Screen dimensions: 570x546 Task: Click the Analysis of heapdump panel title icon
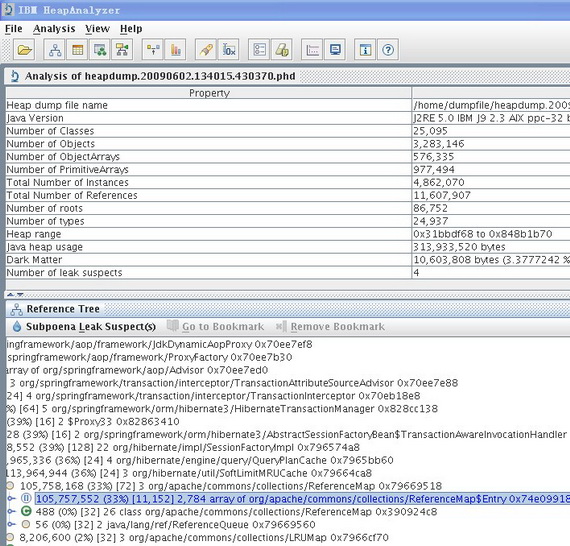[15, 76]
